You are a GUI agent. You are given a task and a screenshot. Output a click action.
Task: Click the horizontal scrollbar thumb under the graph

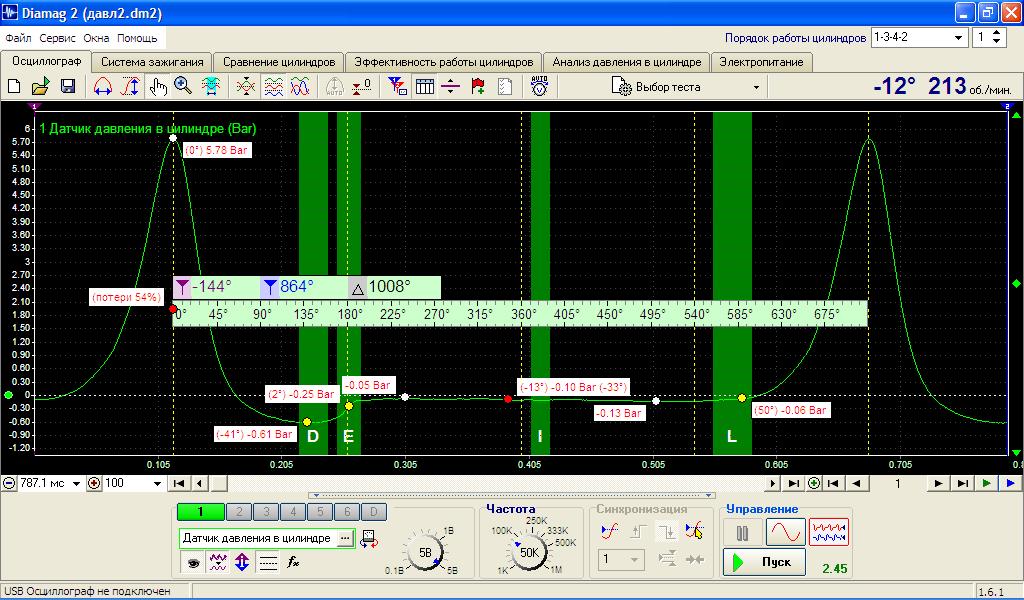coord(220,483)
